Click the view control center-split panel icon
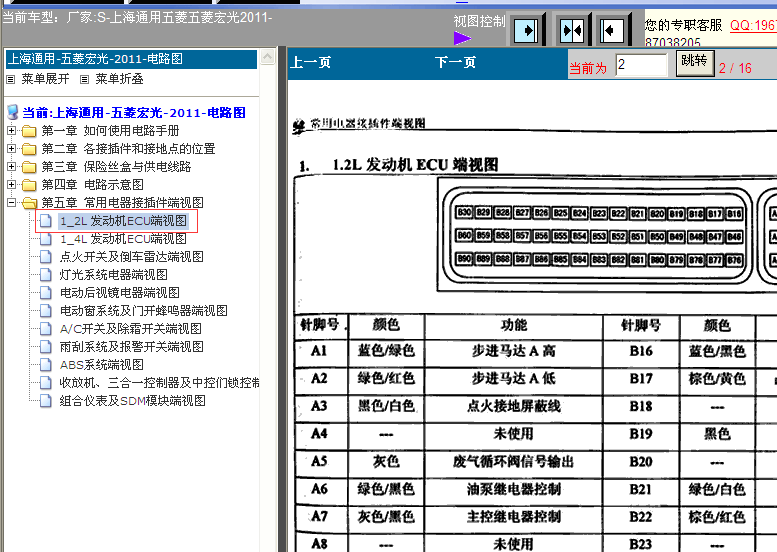The image size is (777, 552). click(x=572, y=31)
